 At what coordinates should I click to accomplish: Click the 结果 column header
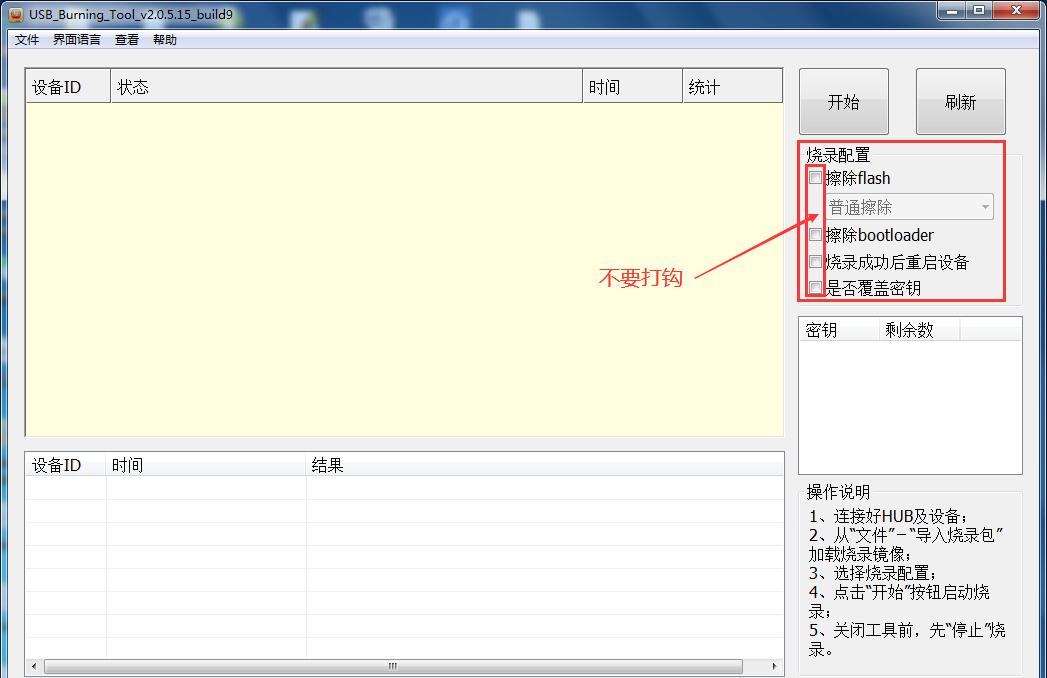click(544, 465)
